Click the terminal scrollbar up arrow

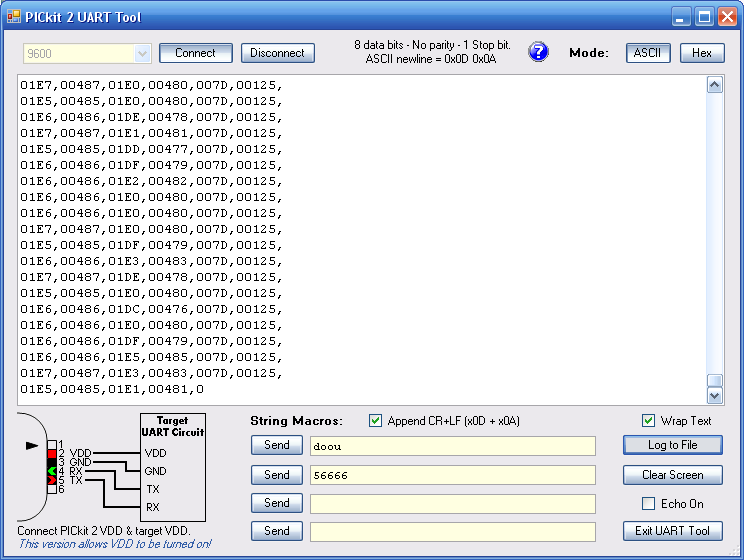(715, 85)
